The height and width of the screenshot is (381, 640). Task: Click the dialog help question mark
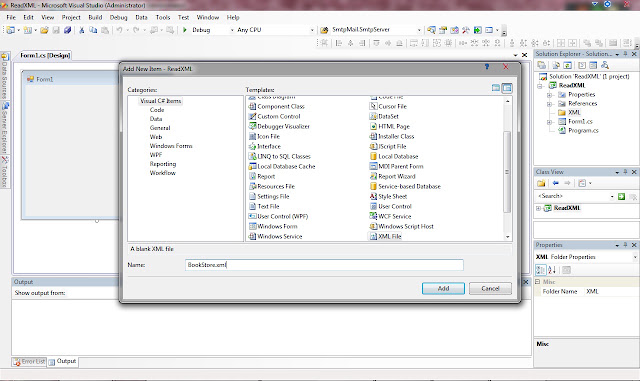[487, 67]
